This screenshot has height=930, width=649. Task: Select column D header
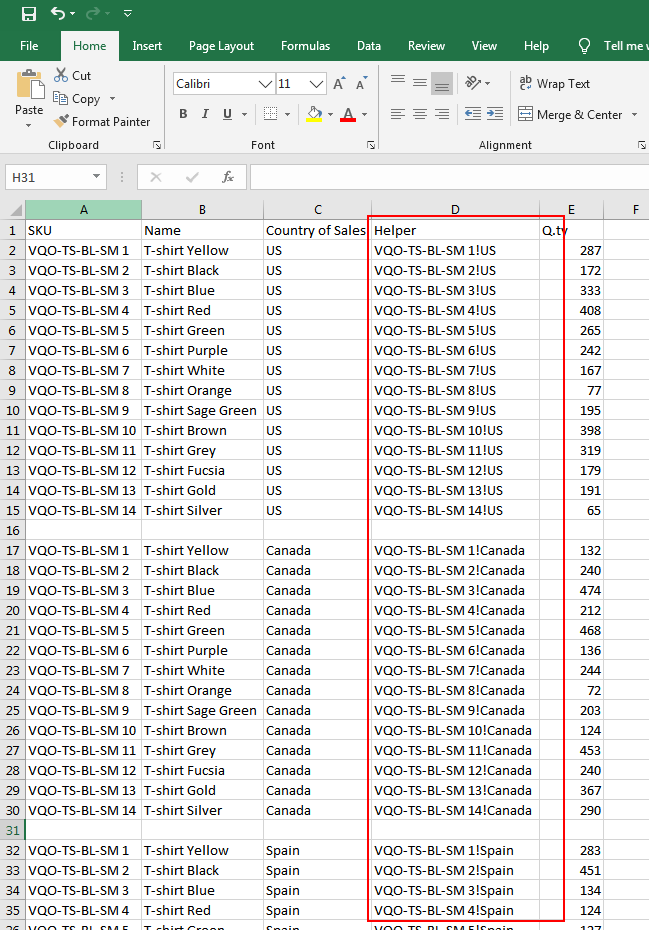point(455,210)
